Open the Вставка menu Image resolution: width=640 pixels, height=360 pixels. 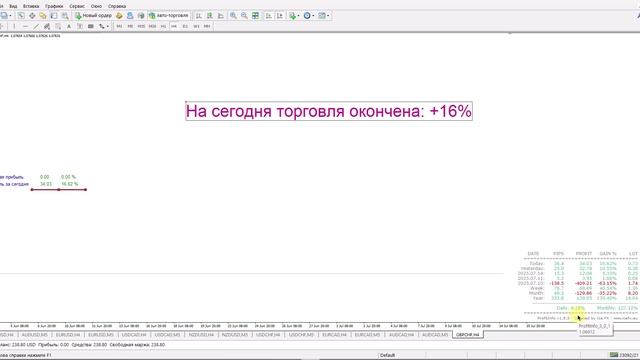(31, 6)
